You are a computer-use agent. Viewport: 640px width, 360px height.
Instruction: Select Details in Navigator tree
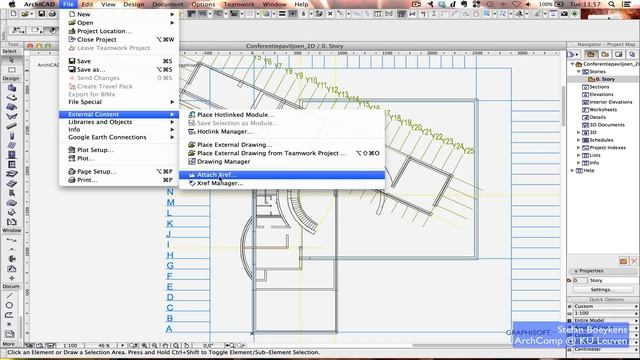pyautogui.click(x=597, y=117)
